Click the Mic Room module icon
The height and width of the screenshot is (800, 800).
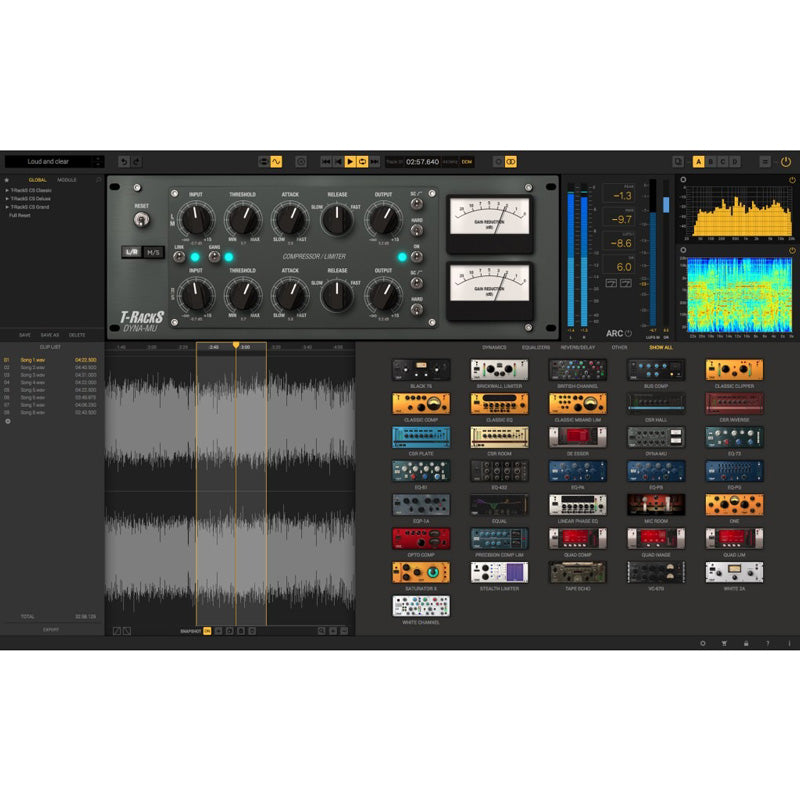(x=655, y=504)
